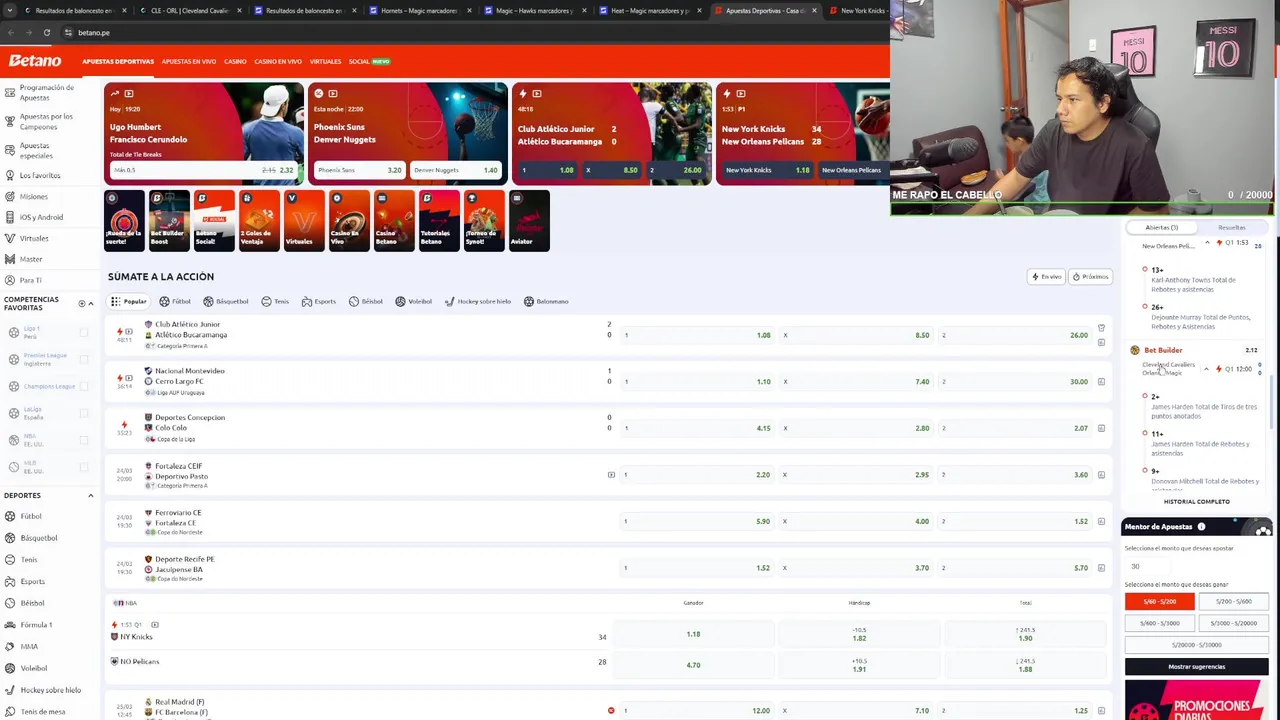
Task: Open Hockey sobre hielo icon in sidebar
Action: pos(10,690)
